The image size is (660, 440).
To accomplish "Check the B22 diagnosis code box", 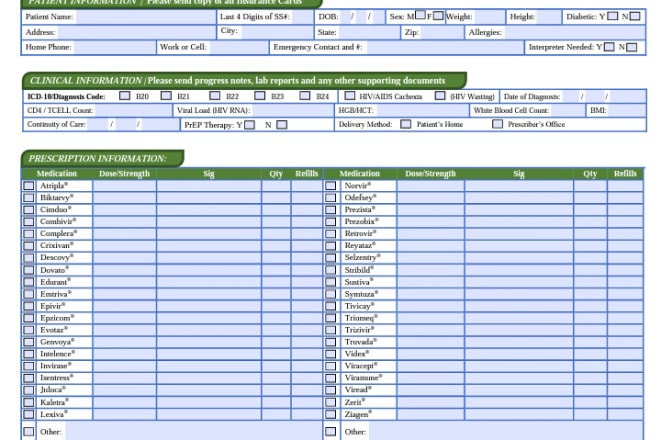I will coord(215,96).
